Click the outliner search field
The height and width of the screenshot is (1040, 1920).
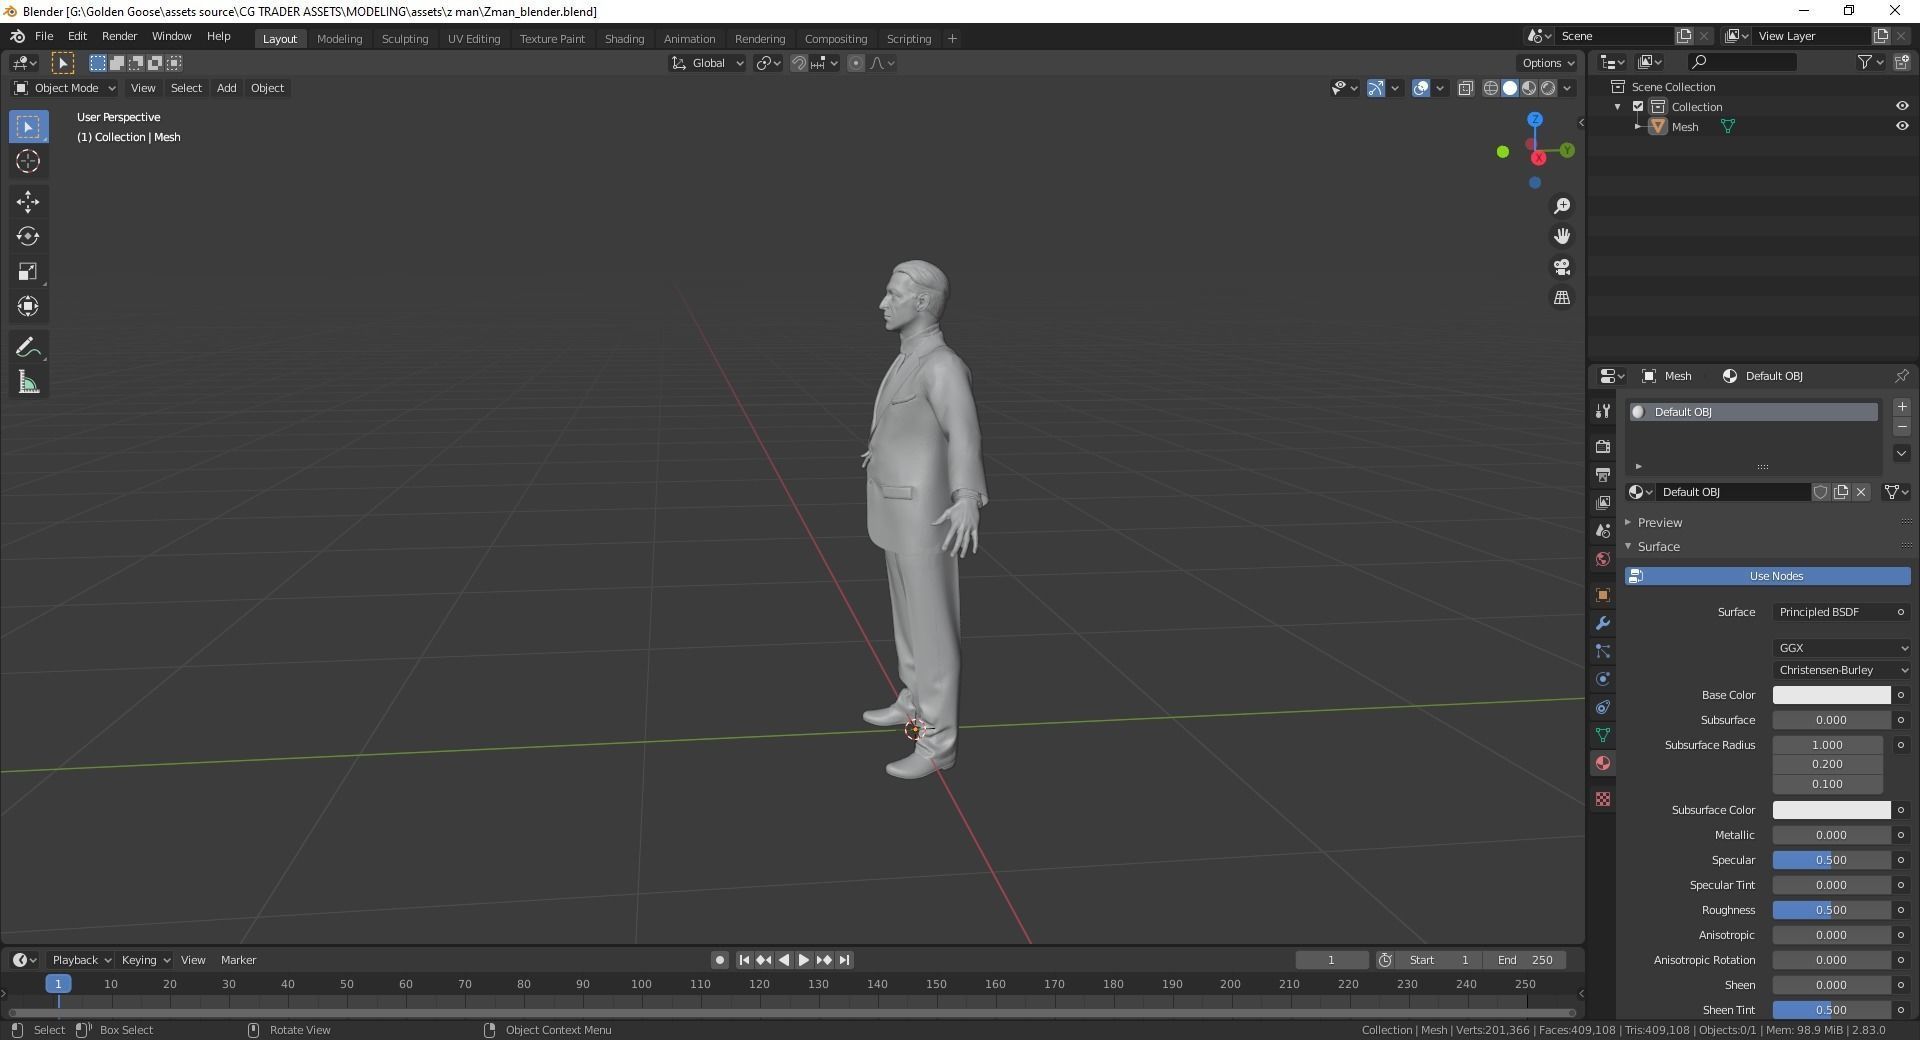(x=1740, y=62)
